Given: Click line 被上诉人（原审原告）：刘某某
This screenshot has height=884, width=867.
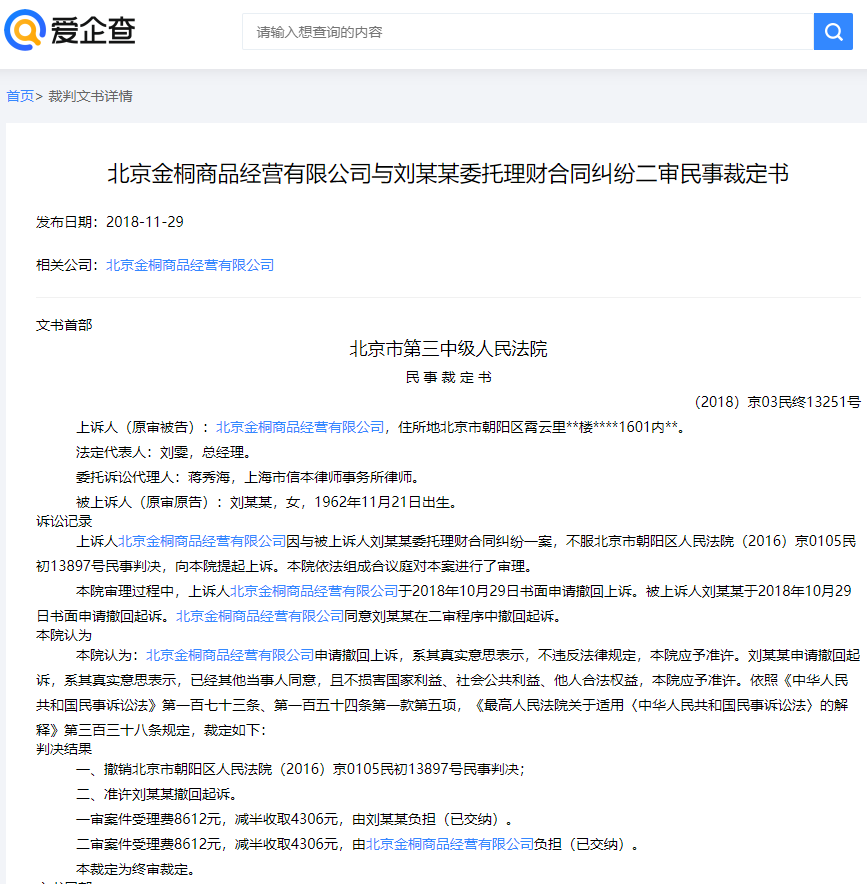Looking at the screenshot, I should pyautogui.click(x=267, y=502).
